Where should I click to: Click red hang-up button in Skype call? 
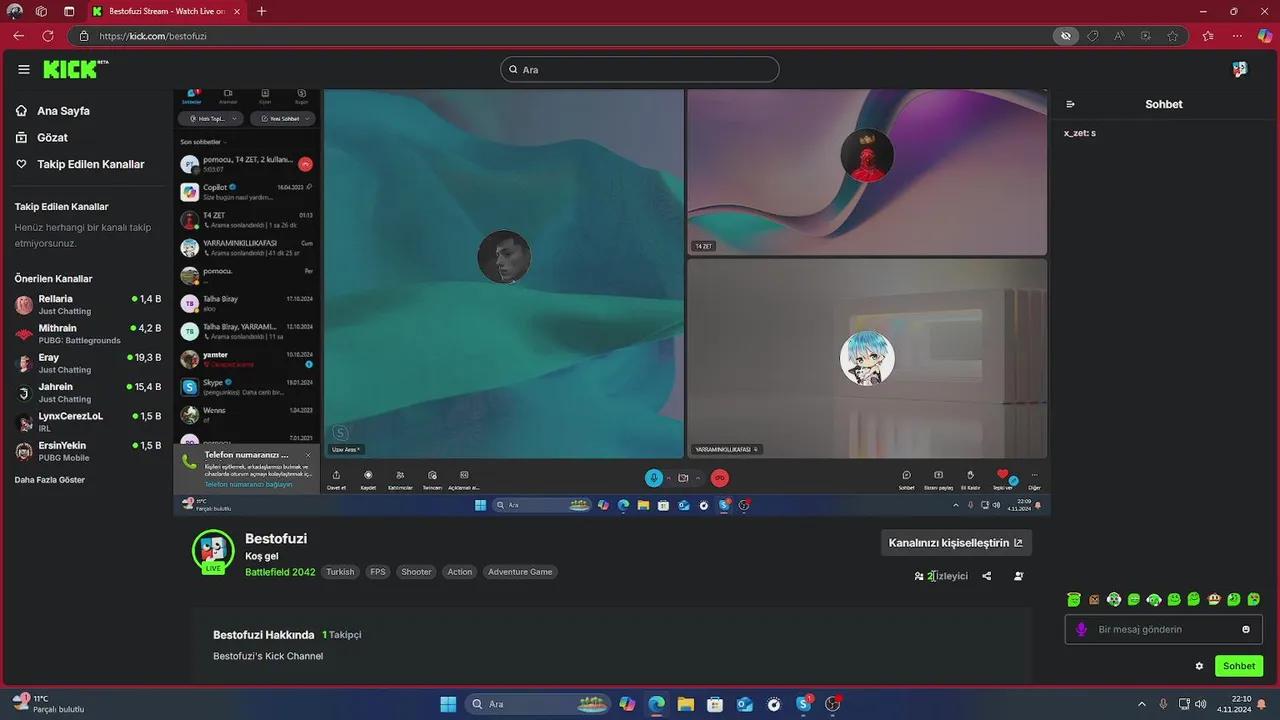(719, 478)
